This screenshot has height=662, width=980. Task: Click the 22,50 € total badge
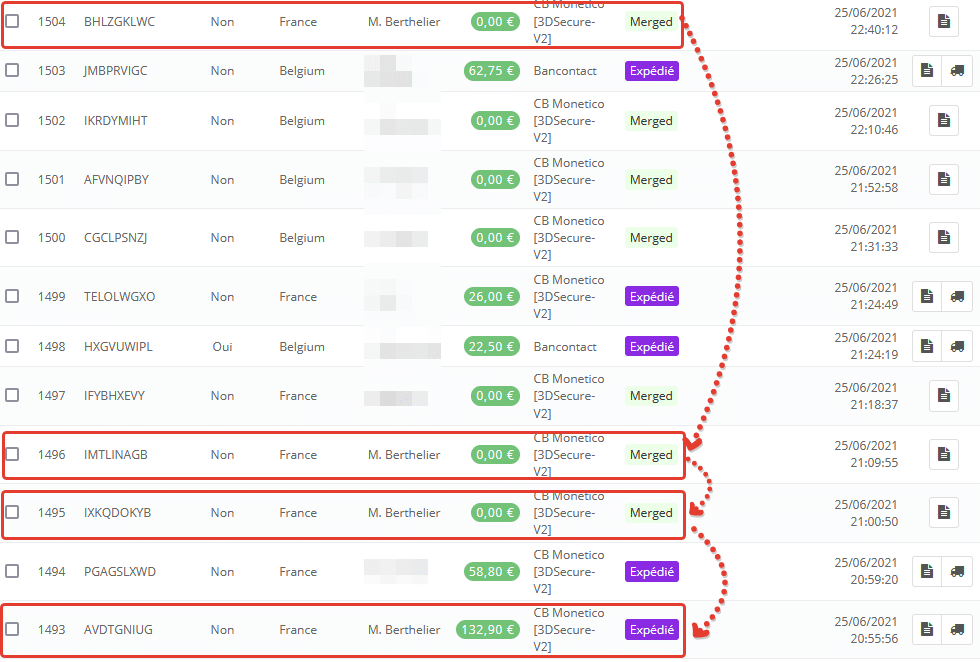point(492,346)
